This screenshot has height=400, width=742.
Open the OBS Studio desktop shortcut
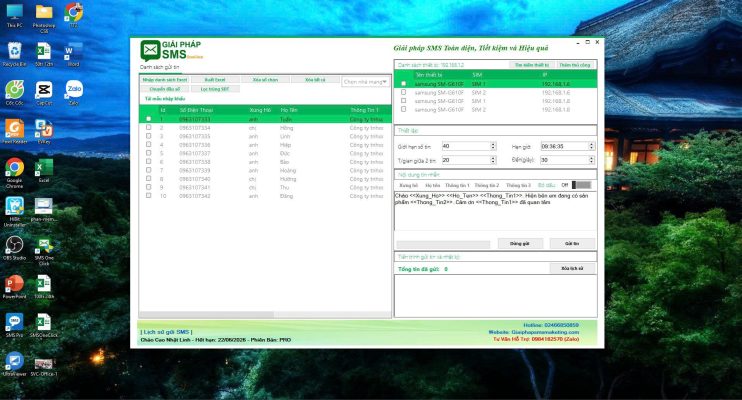[x=14, y=244]
